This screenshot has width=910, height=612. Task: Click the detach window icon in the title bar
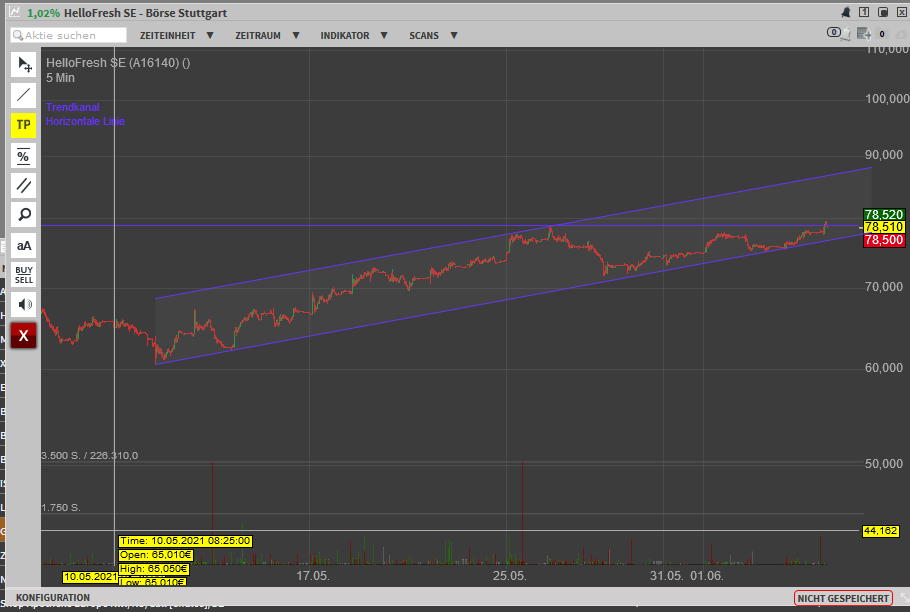[883, 12]
